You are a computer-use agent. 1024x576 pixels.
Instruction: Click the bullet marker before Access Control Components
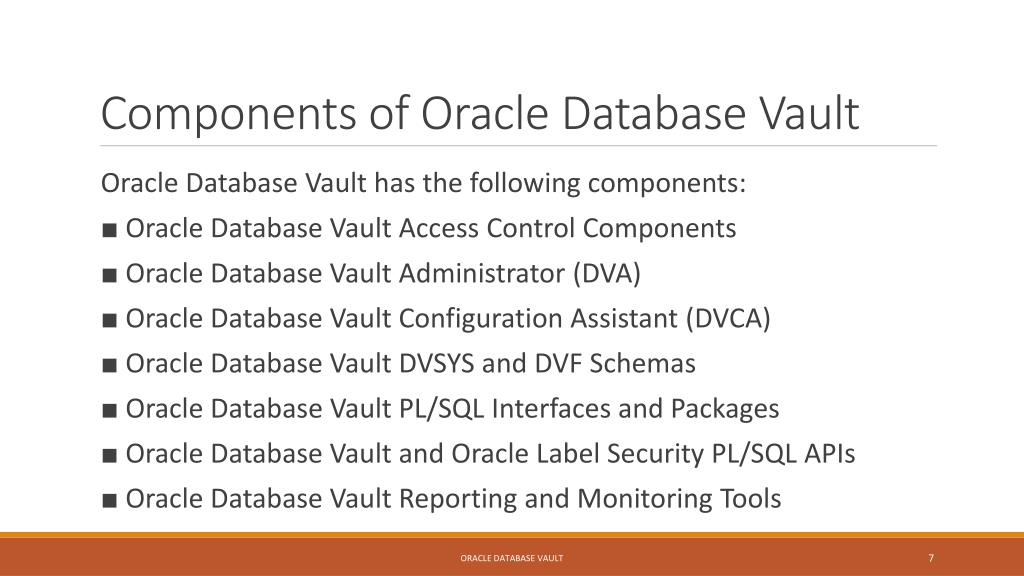[x=110, y=230]
